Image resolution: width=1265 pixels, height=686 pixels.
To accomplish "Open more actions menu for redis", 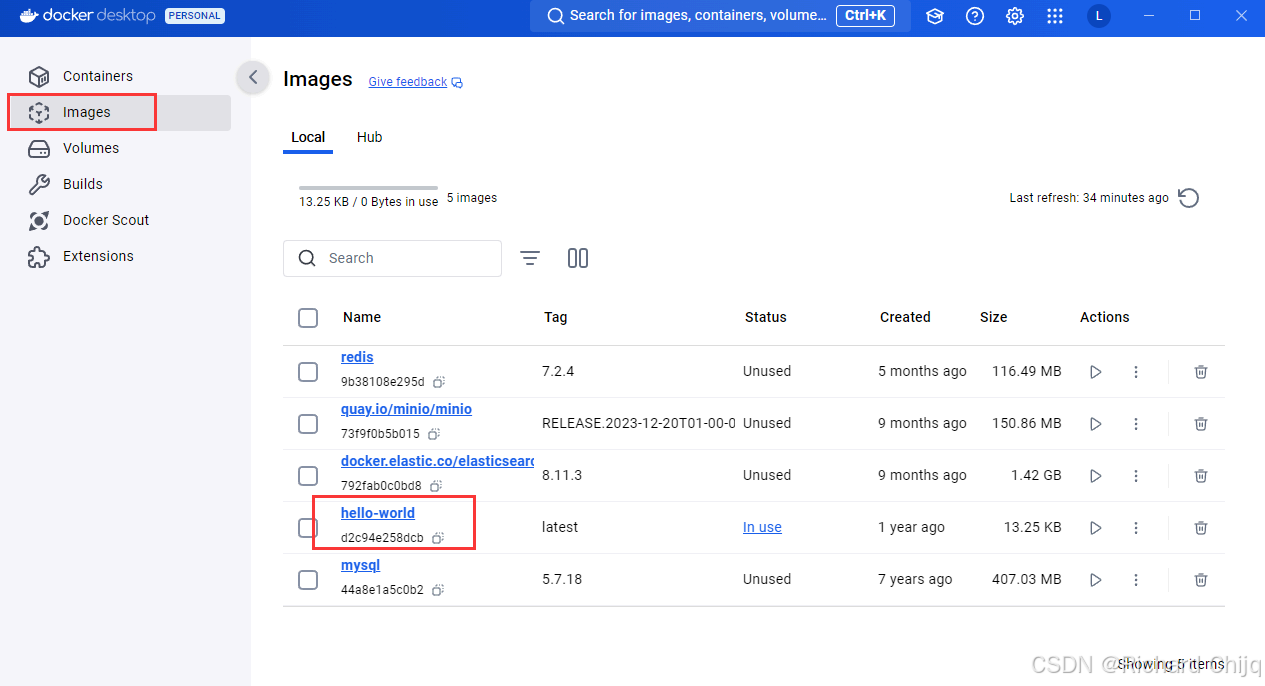I will (x=1136, y=372).
